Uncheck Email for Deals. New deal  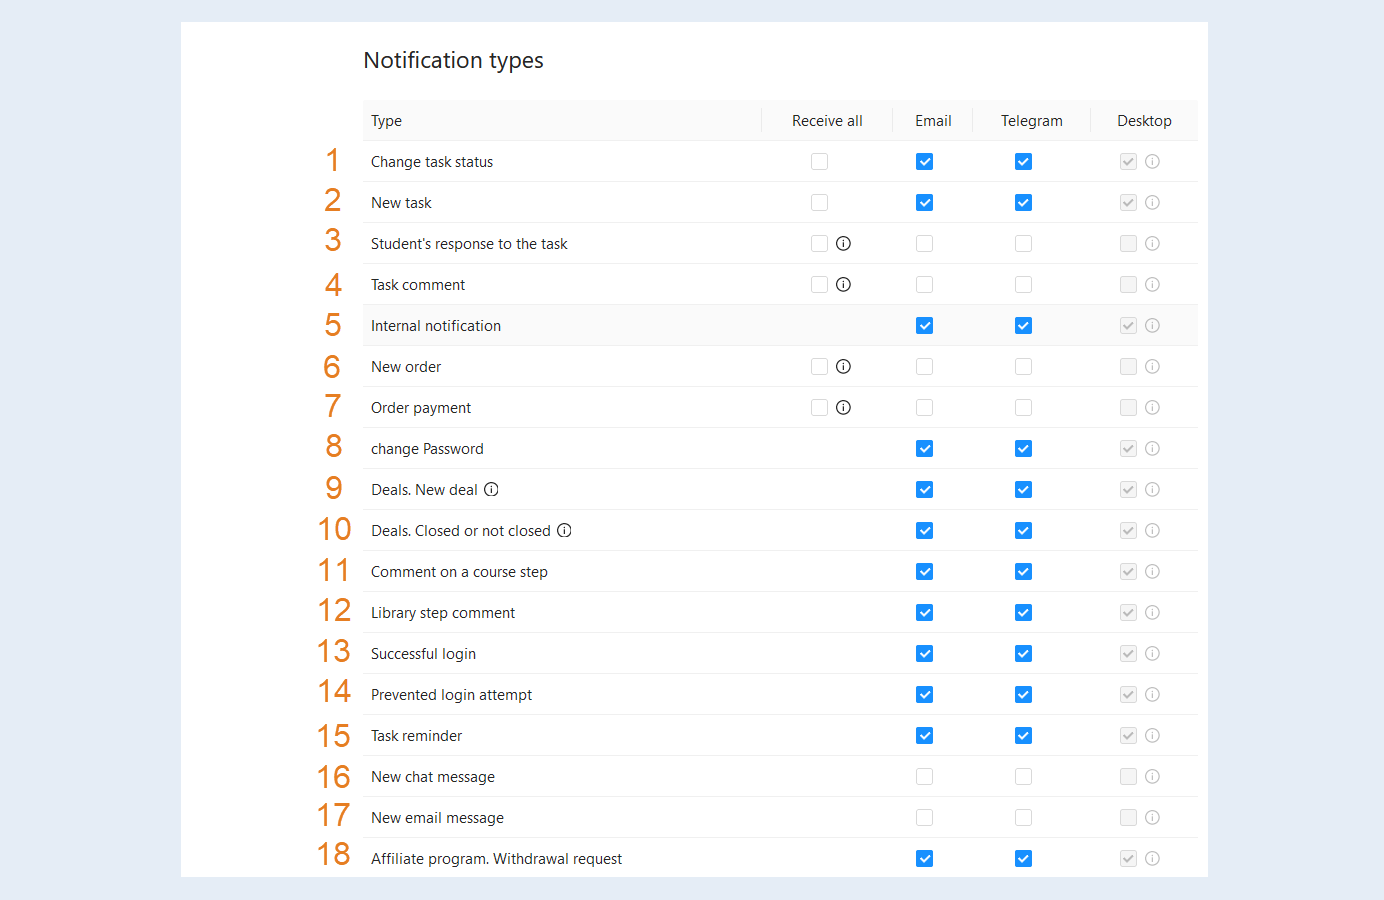pos(924,489)
